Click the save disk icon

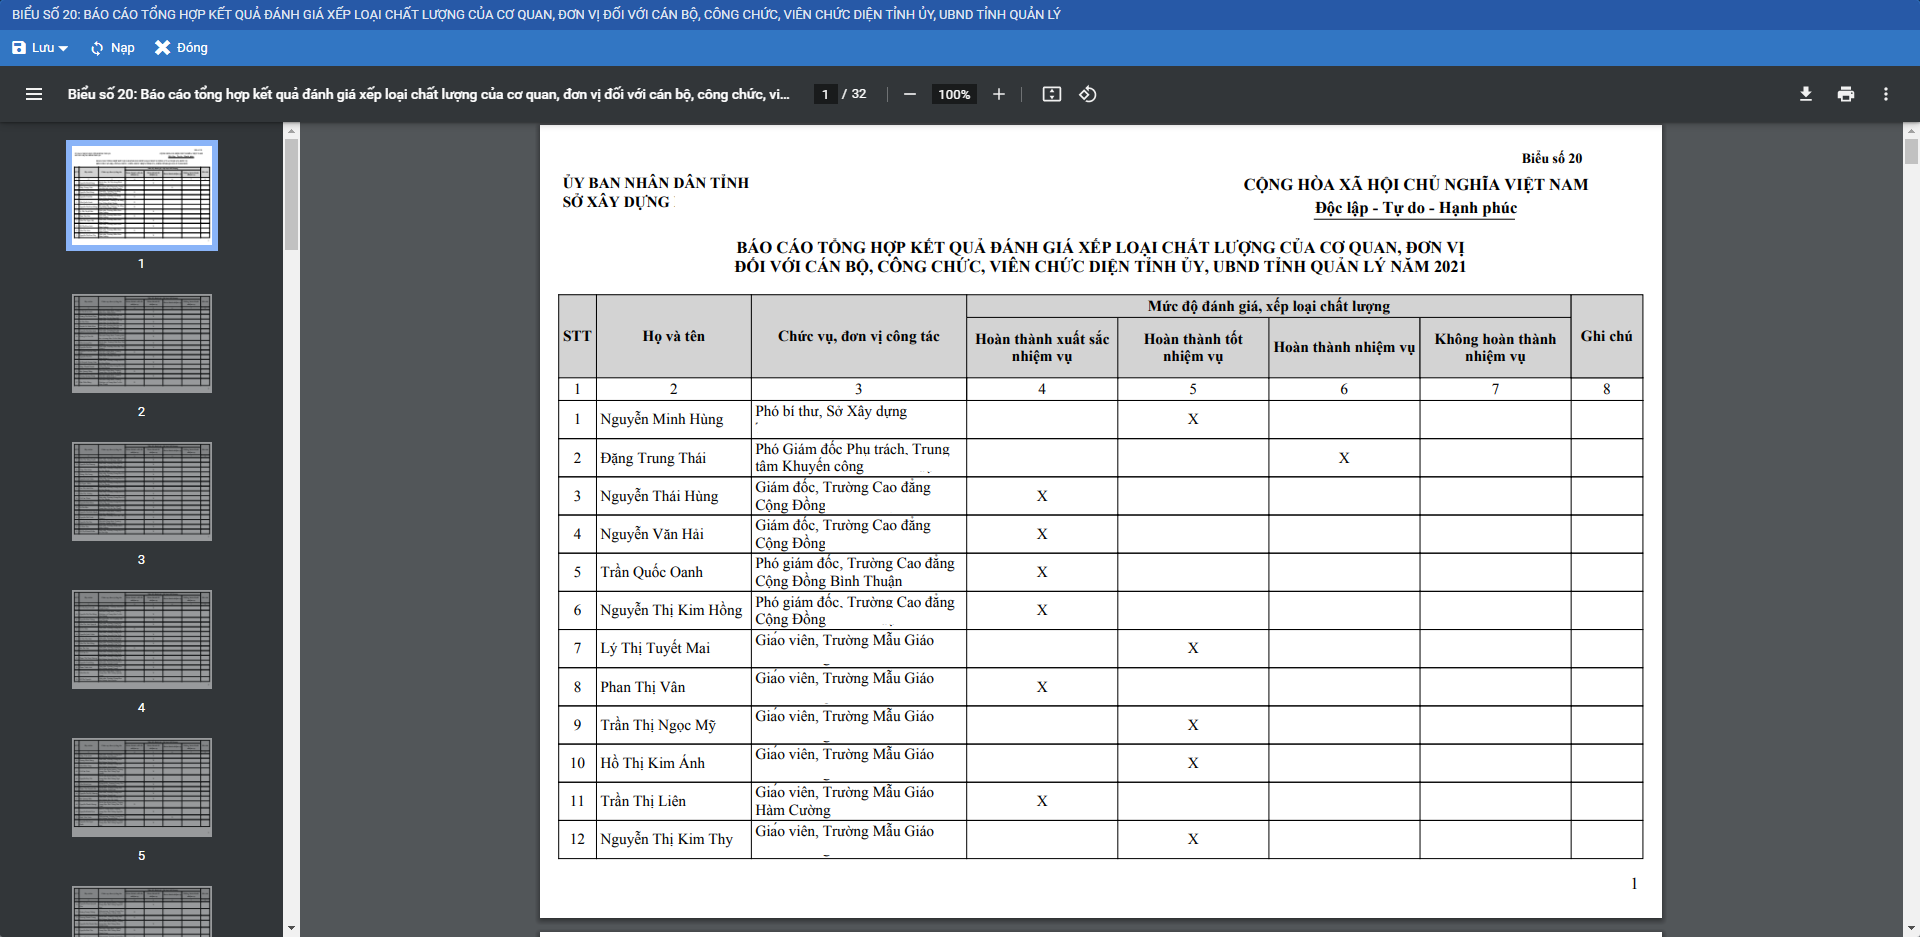[19, 48]
